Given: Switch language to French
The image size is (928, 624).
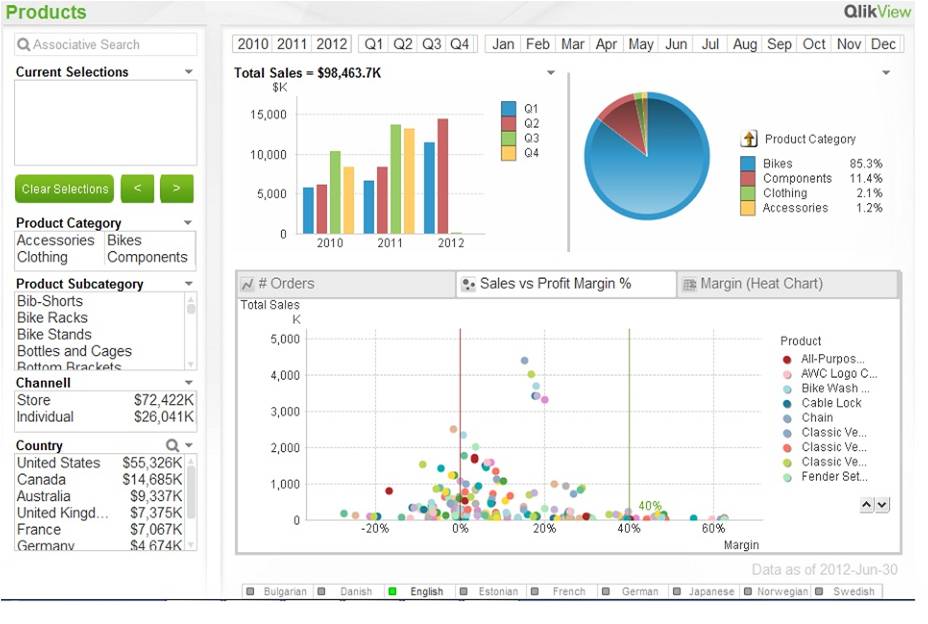Looking at the screenshot, I should click(568, 591).
